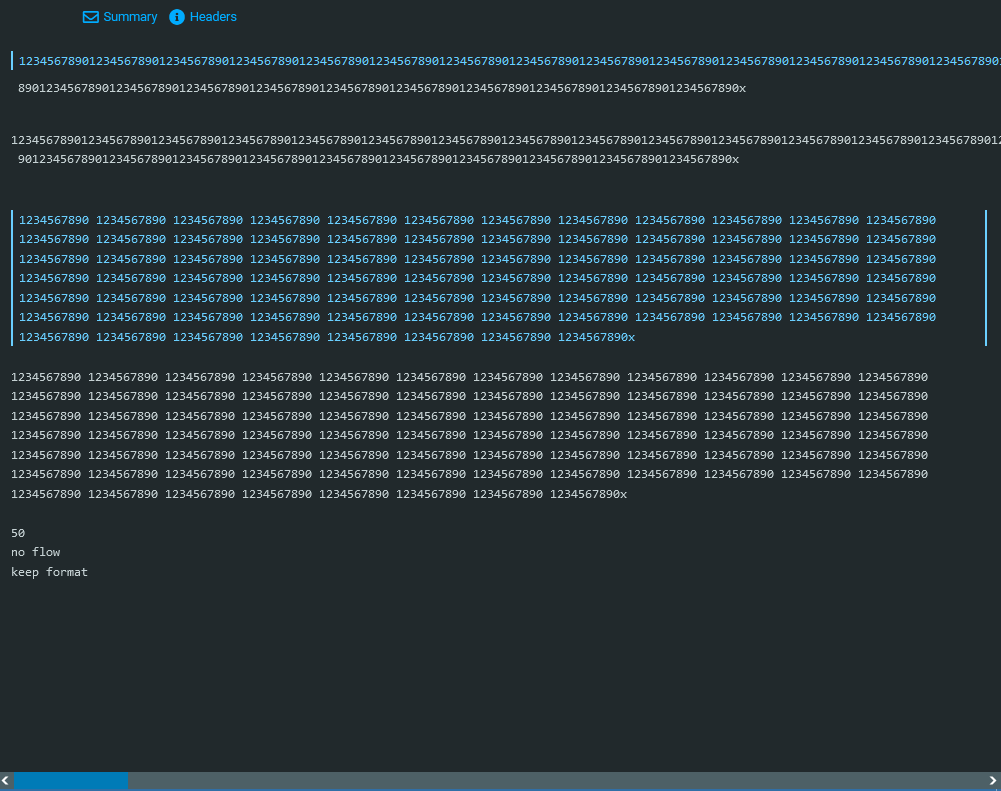Click the left arrow of the bottom scrollbar
The width and height of the screenshot is (1001, 791).
(x=6, y=780)
